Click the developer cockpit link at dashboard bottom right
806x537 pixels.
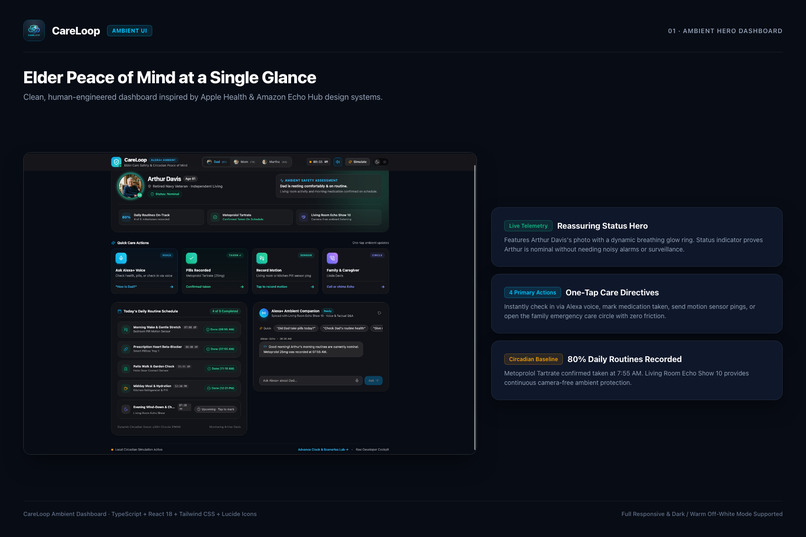pos(372,450)
